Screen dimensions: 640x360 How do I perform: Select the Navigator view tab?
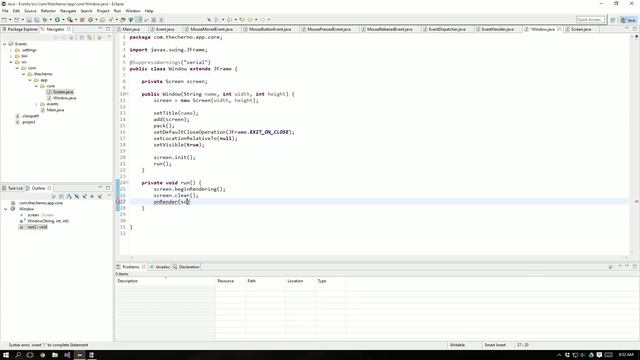pyautogui.click(x=55, y=29)
